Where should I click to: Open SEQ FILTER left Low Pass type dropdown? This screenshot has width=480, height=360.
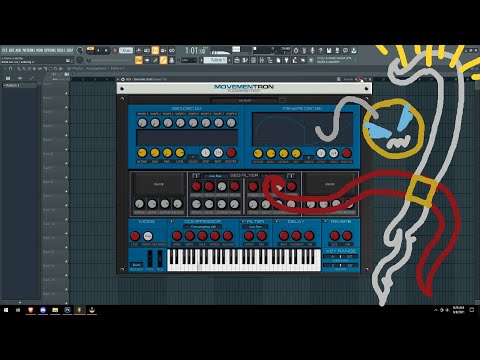pos(215,176)
